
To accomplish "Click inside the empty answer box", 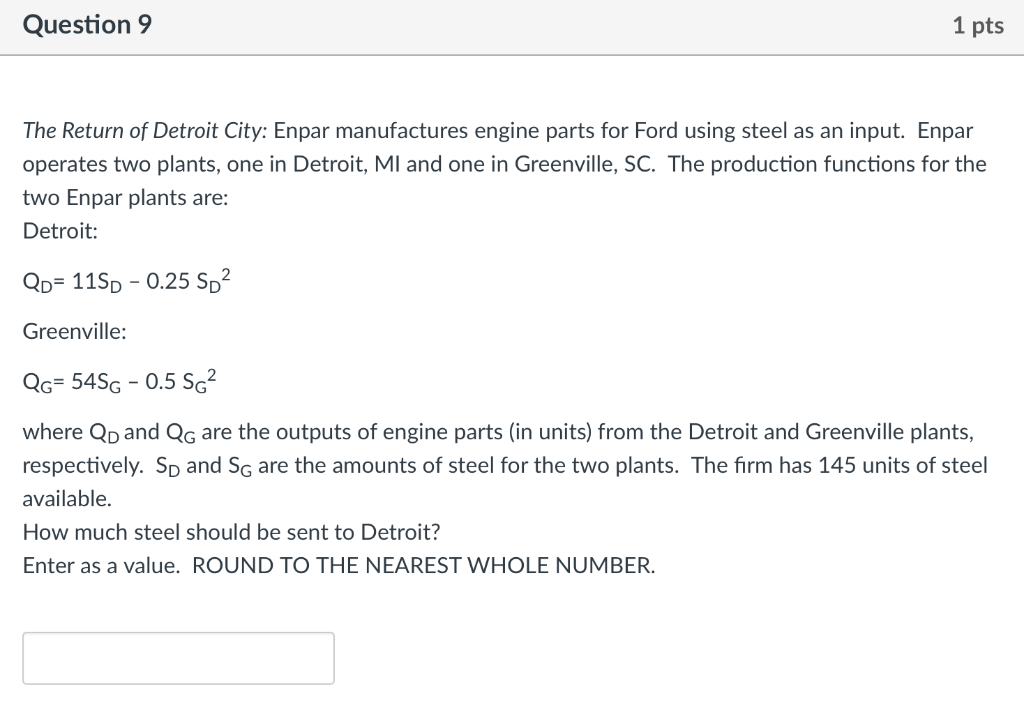I will click(x=179, y=657).
